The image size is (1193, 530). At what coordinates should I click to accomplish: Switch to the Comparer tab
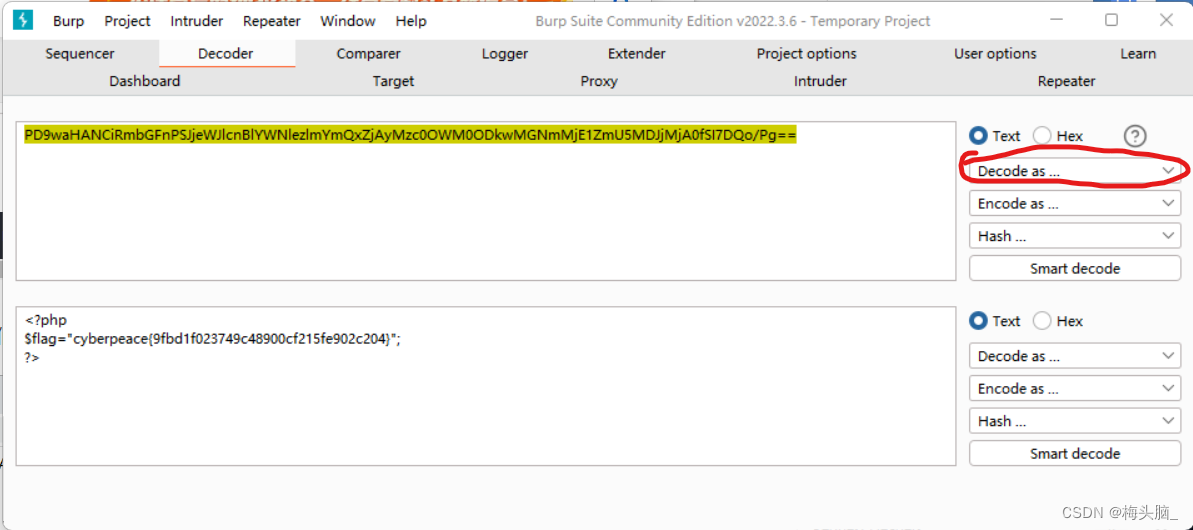tap(368, 54)
